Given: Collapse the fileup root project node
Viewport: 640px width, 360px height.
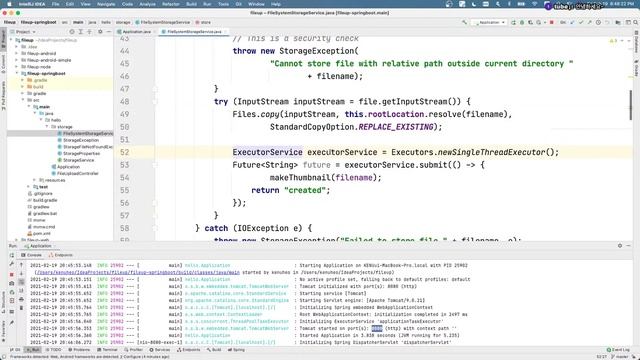Looking at the screenshot, I should (12, 40).
